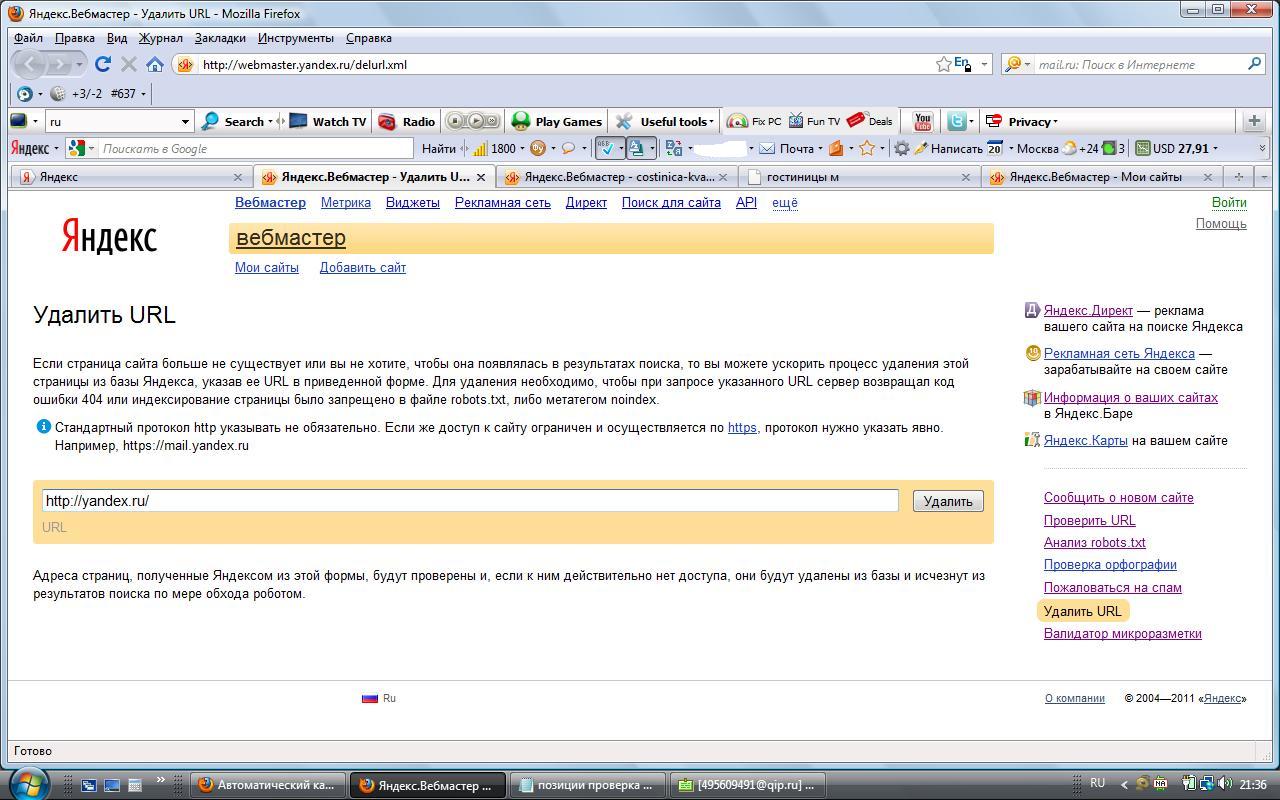Click the URL input field
This screenshot has height=800, width=1280.
point(470,501)
